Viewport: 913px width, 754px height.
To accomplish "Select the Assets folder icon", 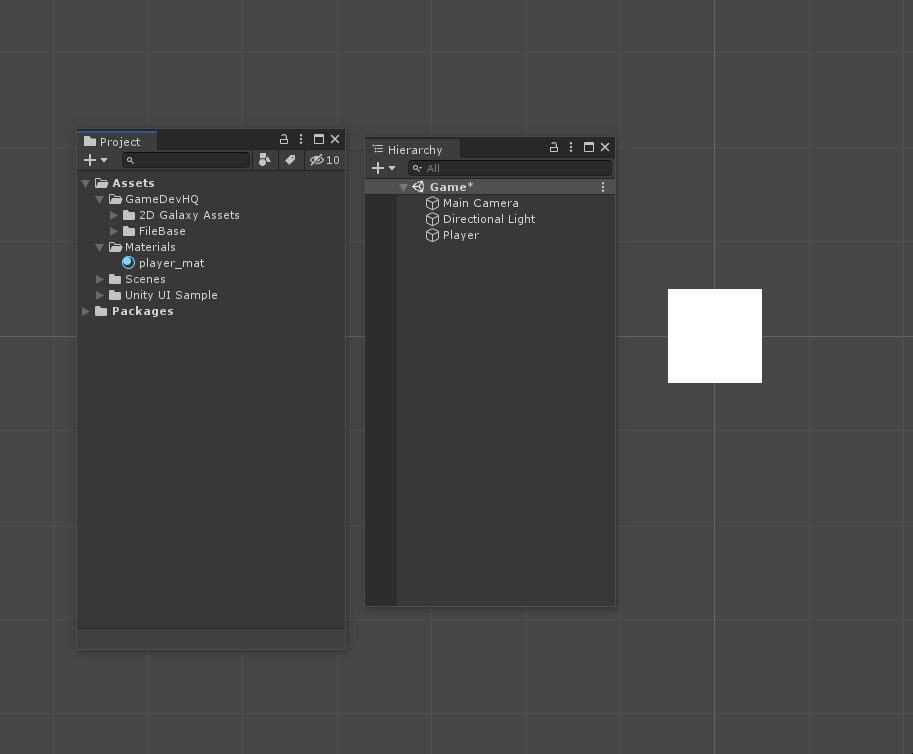I will tap(101, 183).
